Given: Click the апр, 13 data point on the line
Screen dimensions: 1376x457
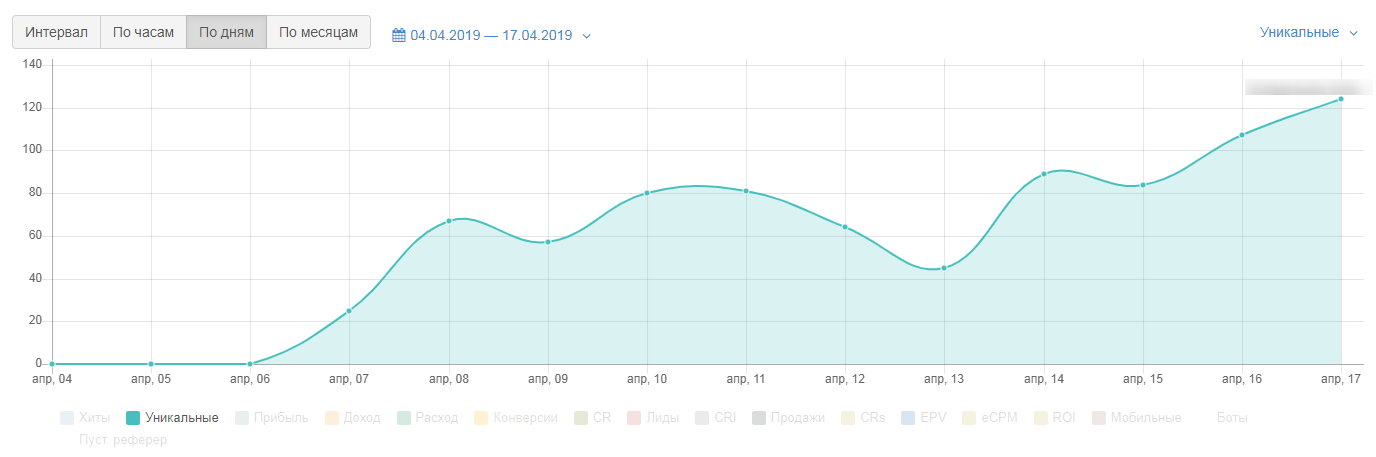Looking at the screenshot, I should point(943,268).
